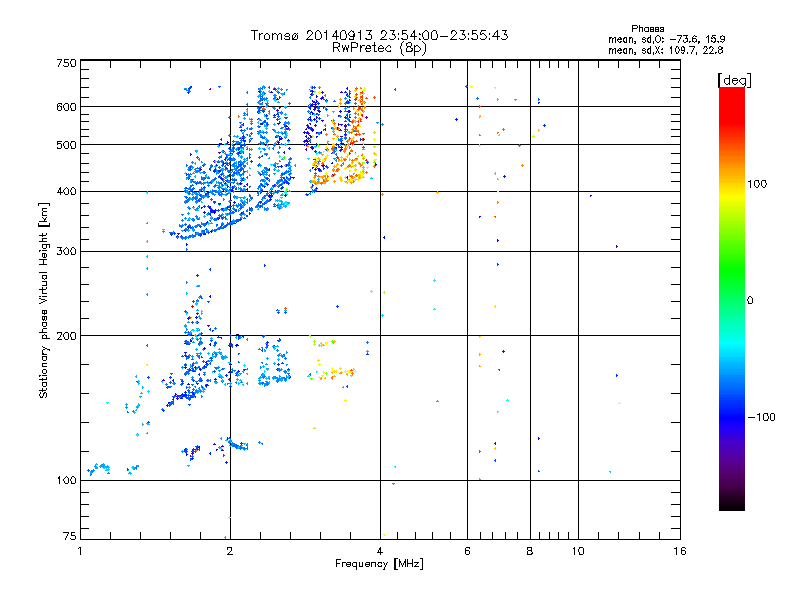Click the 'mean, sd,X: 109.7, 22.8' line

665,50
